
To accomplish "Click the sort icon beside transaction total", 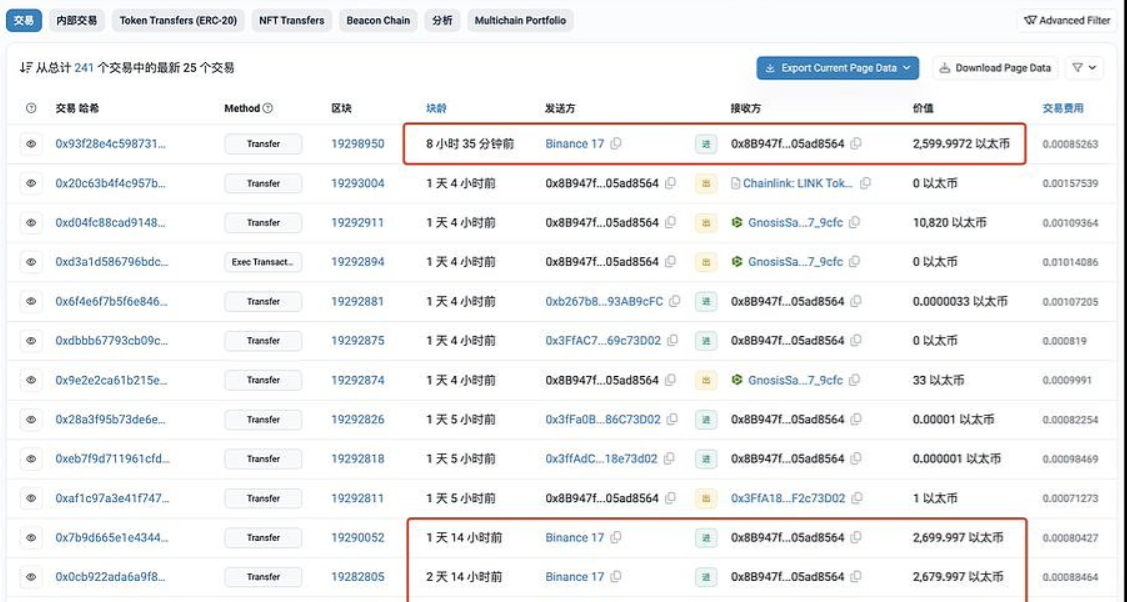I will point(25,68).
